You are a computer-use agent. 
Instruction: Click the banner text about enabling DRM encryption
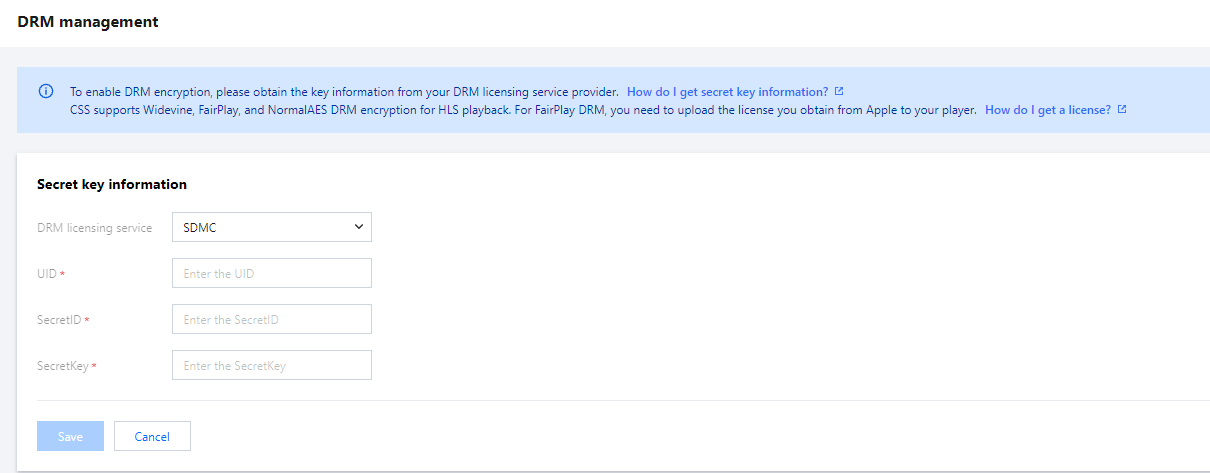344,91
